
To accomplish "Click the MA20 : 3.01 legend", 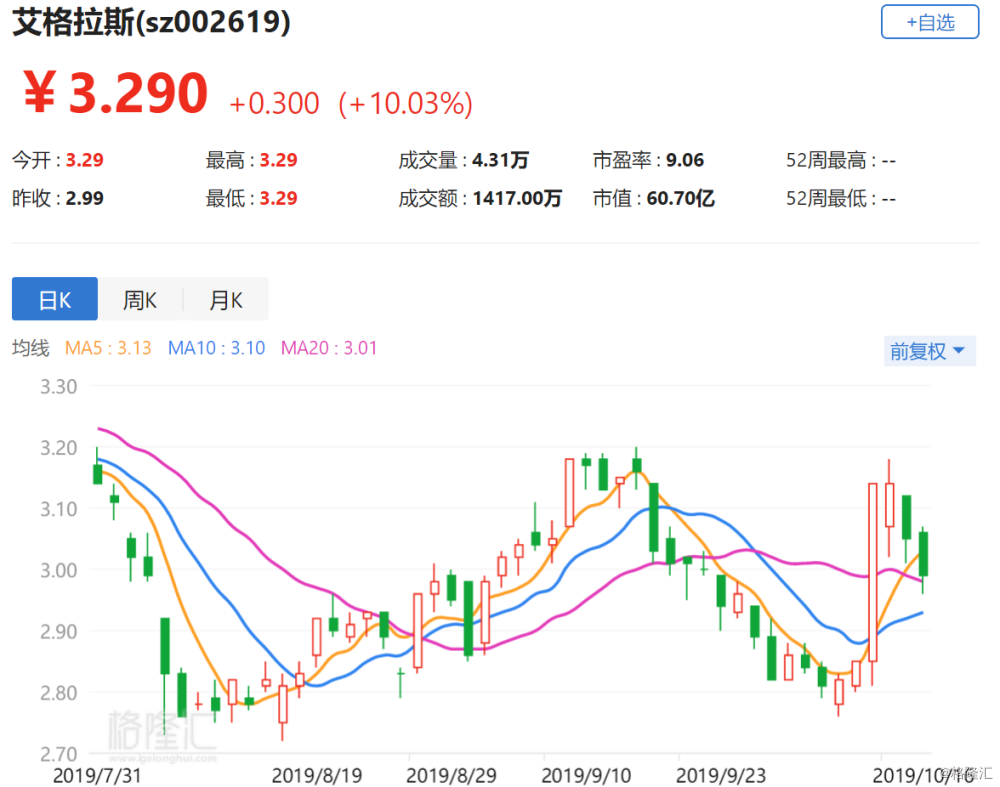I will click(329, 348).
